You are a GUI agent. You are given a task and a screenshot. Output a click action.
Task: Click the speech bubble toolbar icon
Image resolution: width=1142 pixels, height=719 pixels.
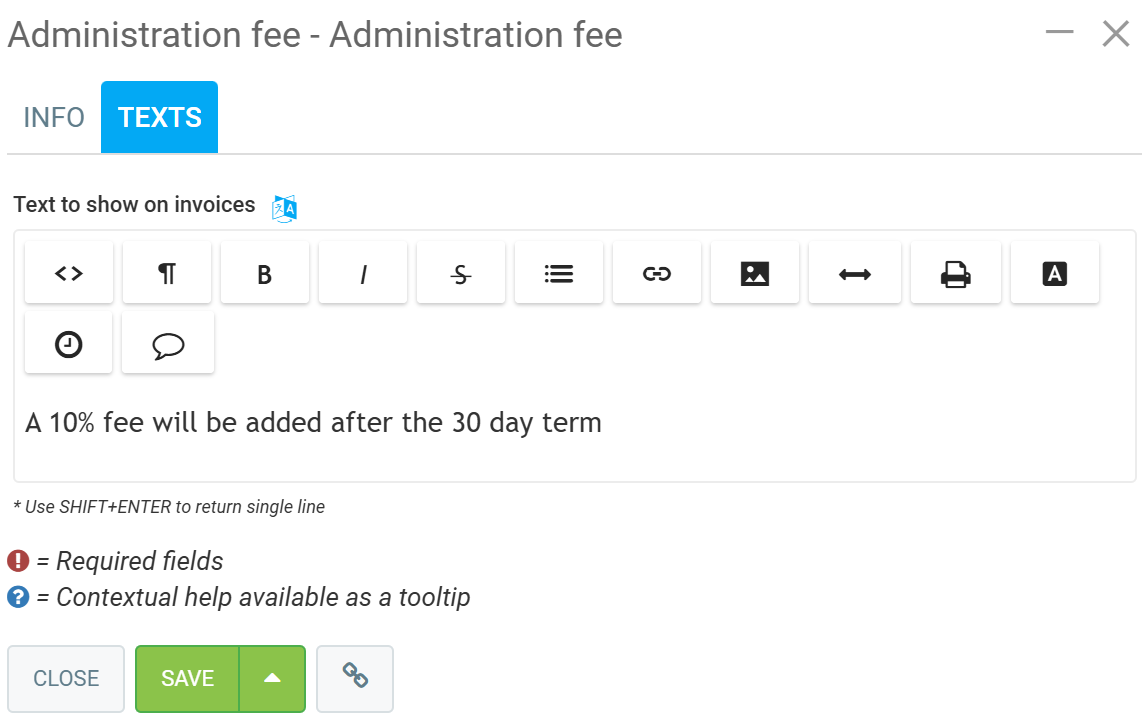coord(168,344)
